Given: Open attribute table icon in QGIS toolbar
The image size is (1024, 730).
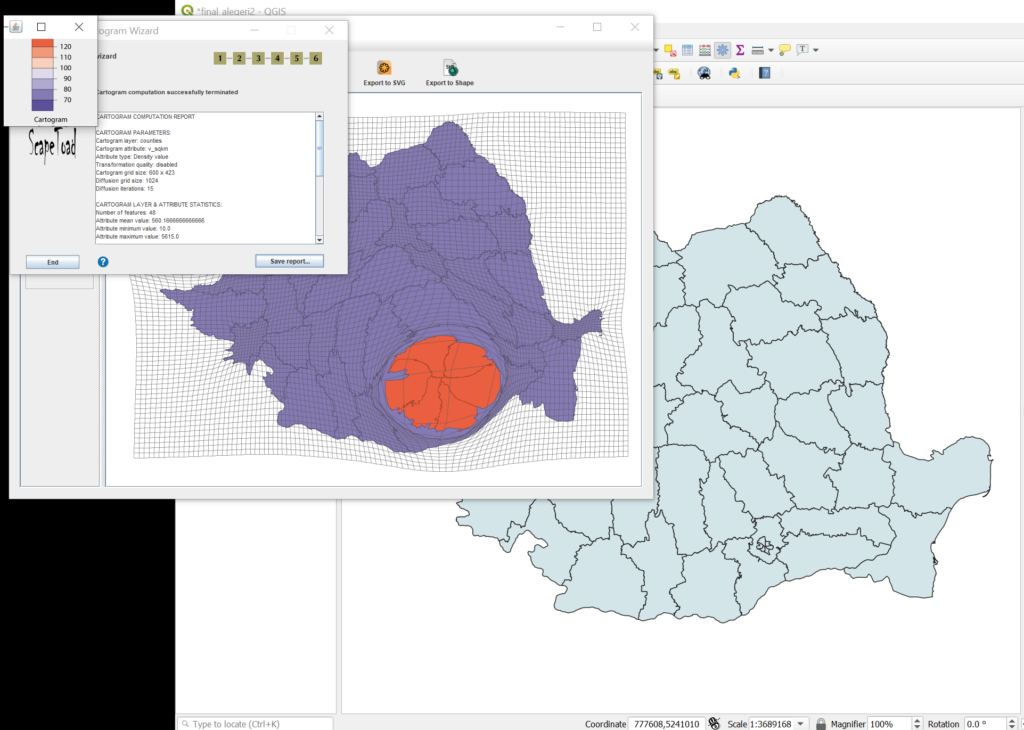Looking at the screenshot, I should click(688, 50).
